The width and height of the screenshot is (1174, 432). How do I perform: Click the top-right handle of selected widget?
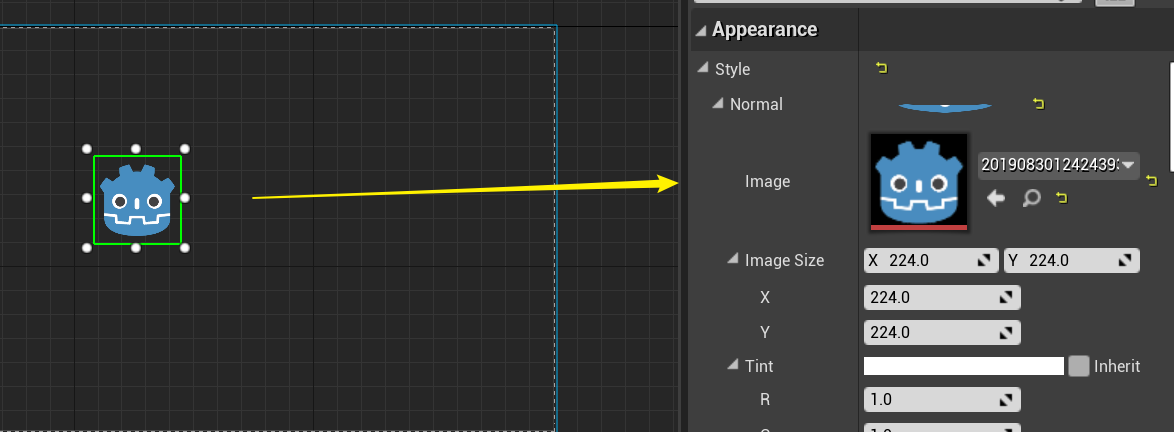[185, 149]
